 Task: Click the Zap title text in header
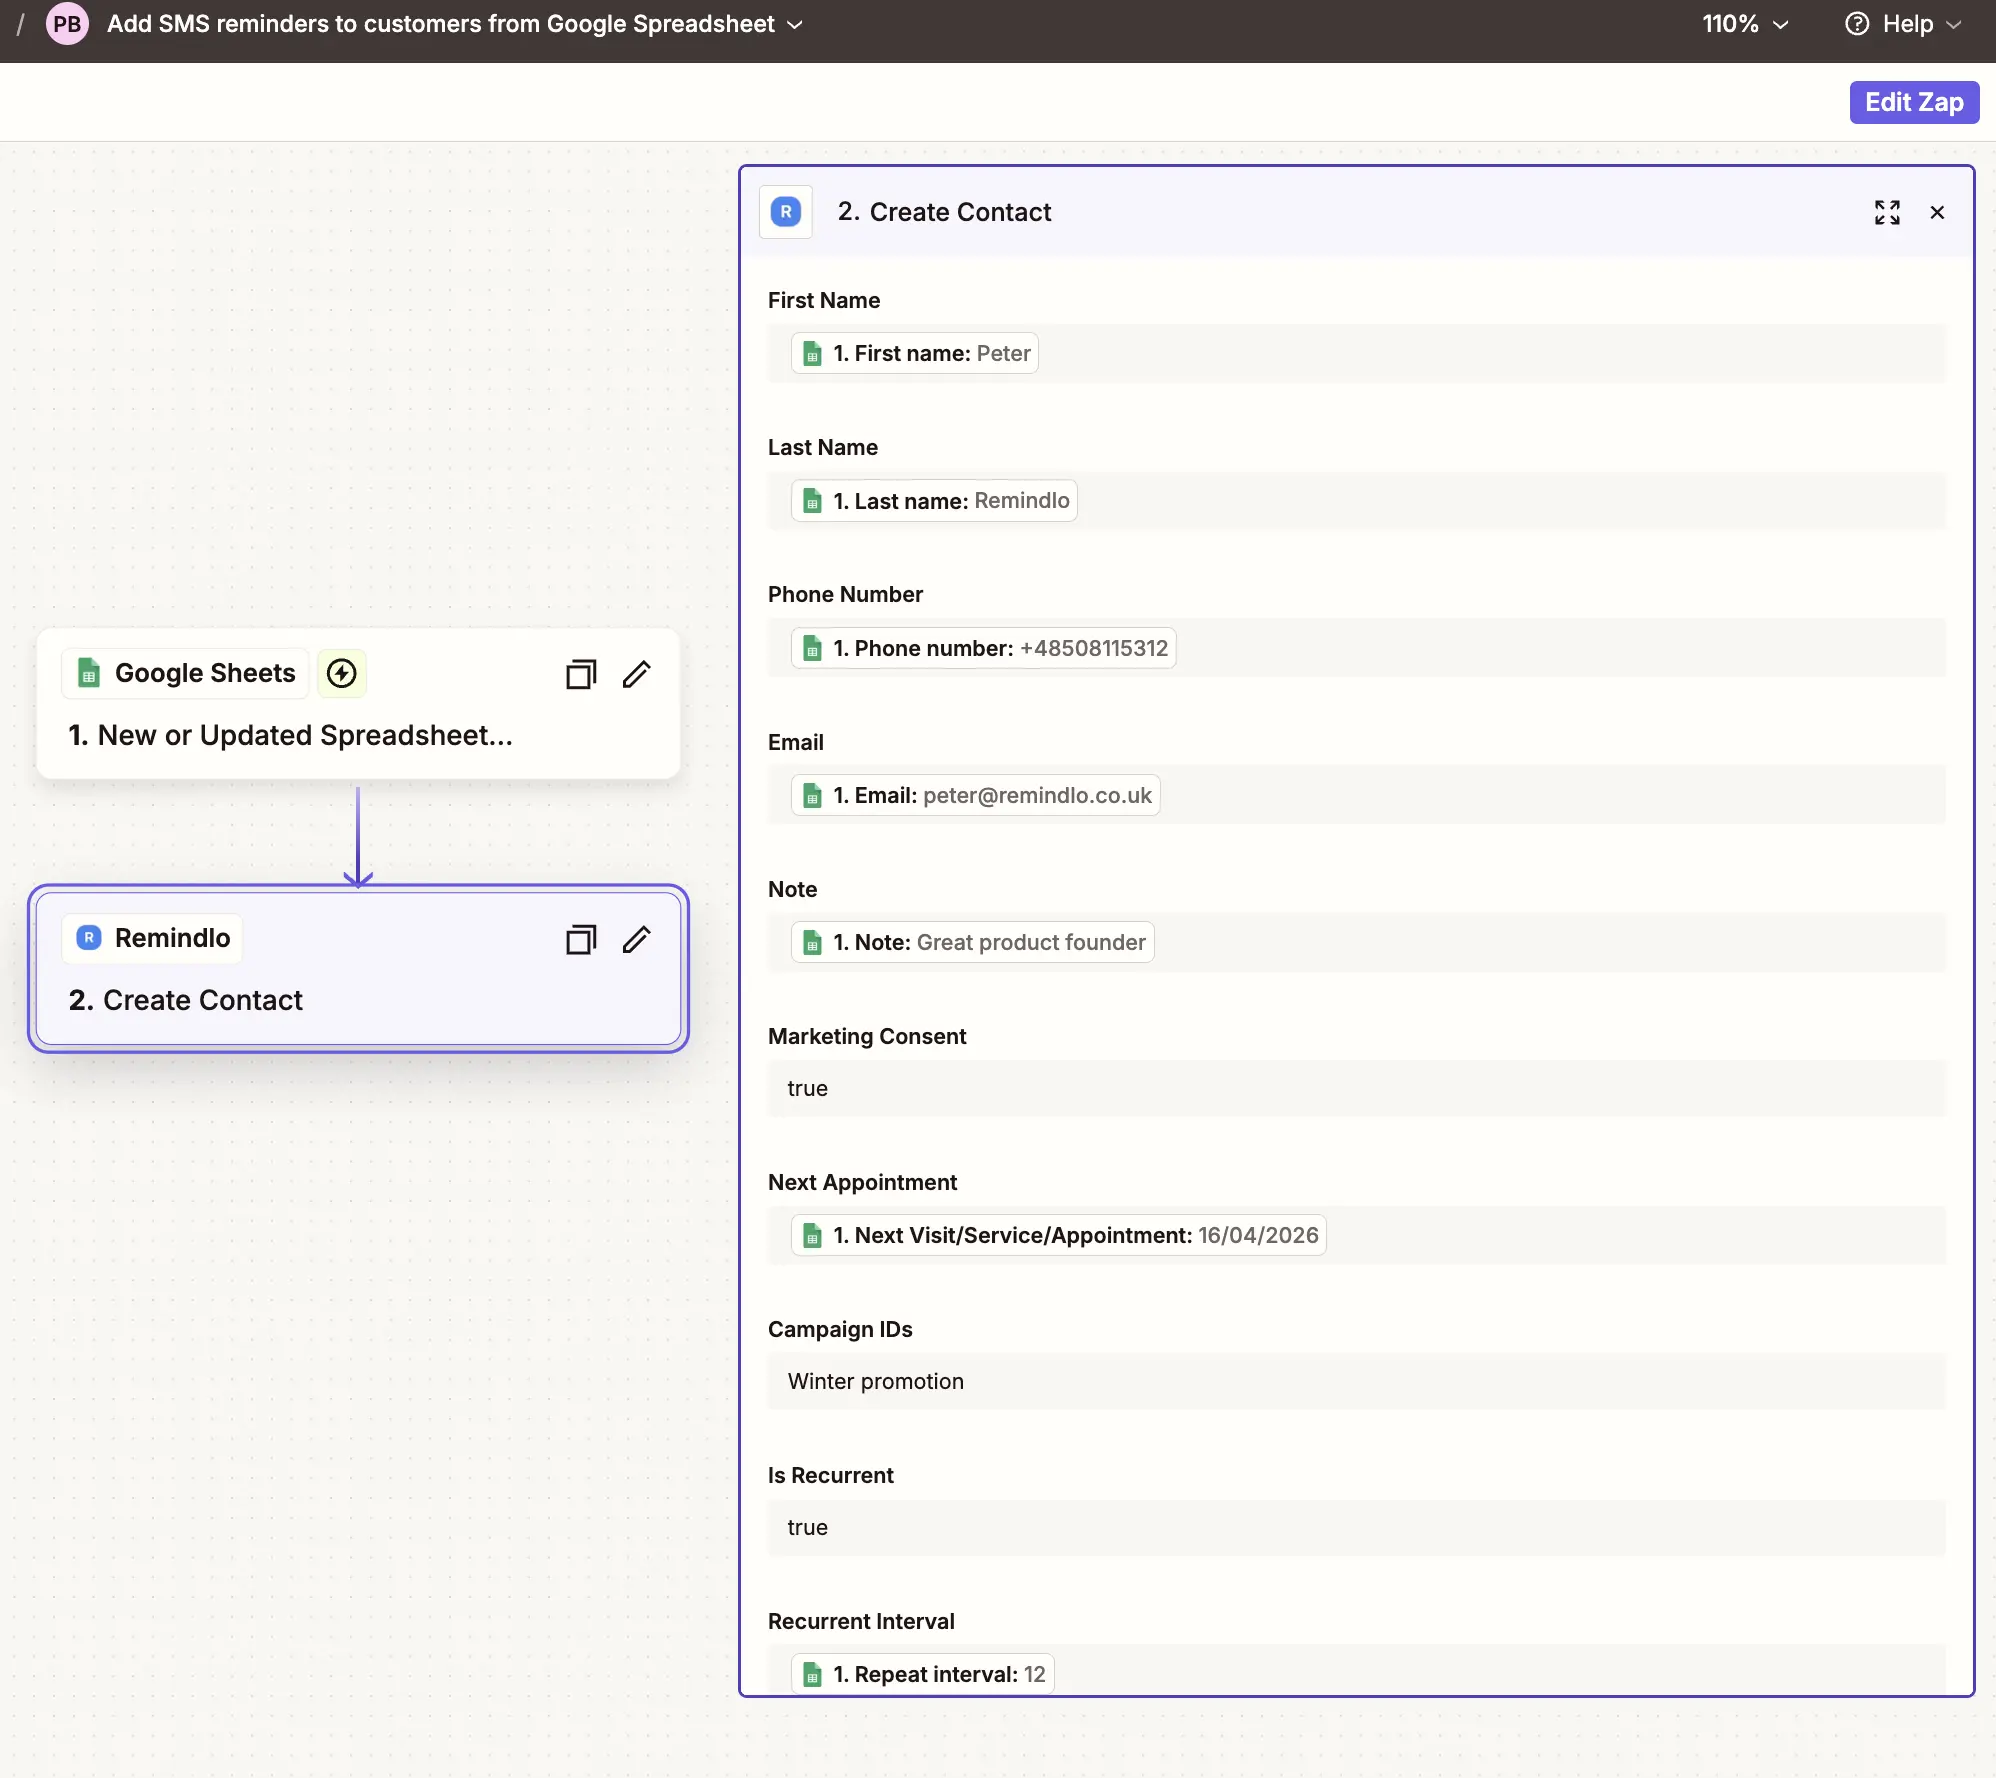(441, 24)
